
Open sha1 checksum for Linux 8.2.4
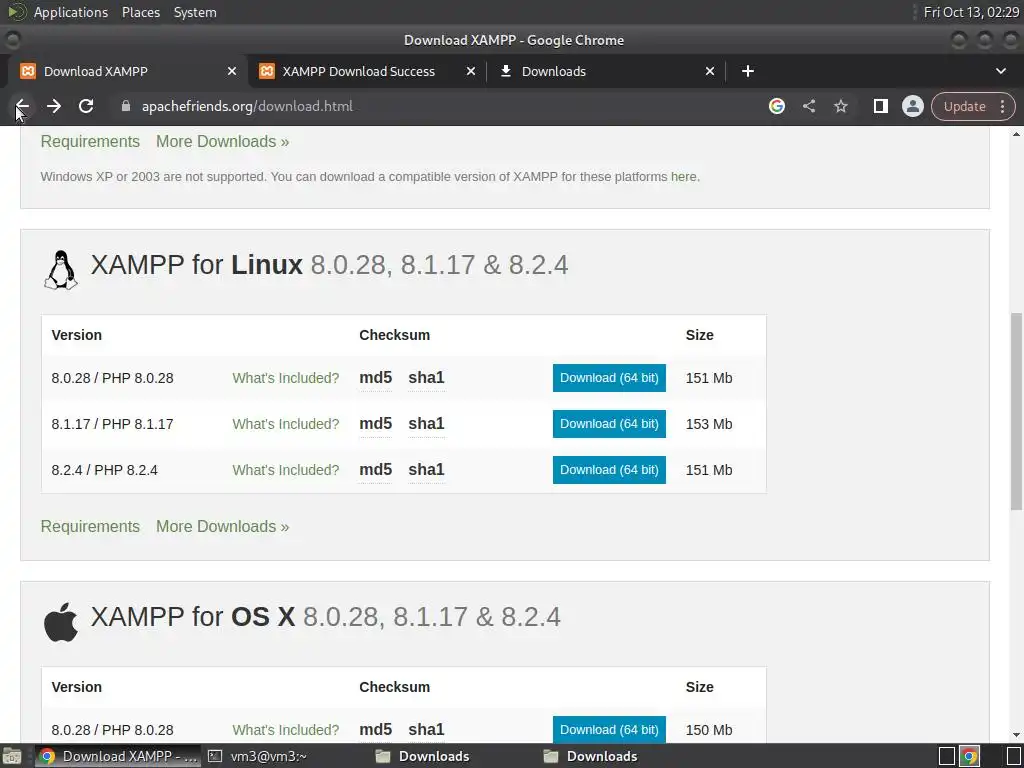[x=426, y=470]
